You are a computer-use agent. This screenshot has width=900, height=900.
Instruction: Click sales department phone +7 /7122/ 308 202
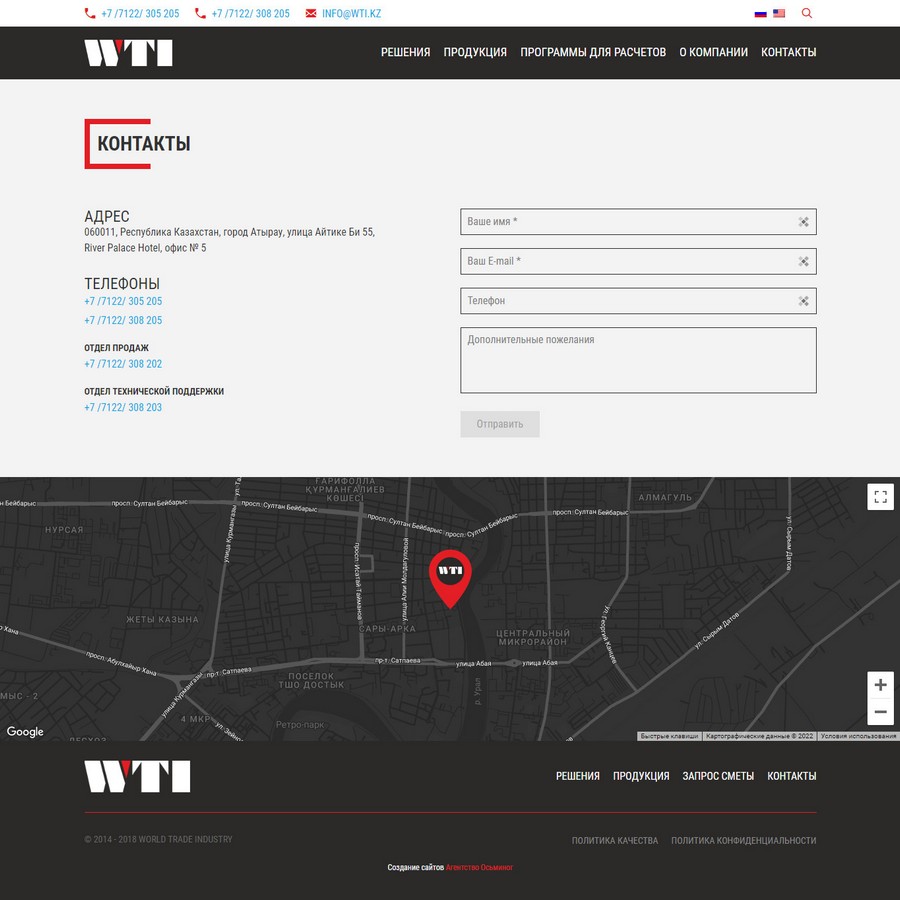123,364
